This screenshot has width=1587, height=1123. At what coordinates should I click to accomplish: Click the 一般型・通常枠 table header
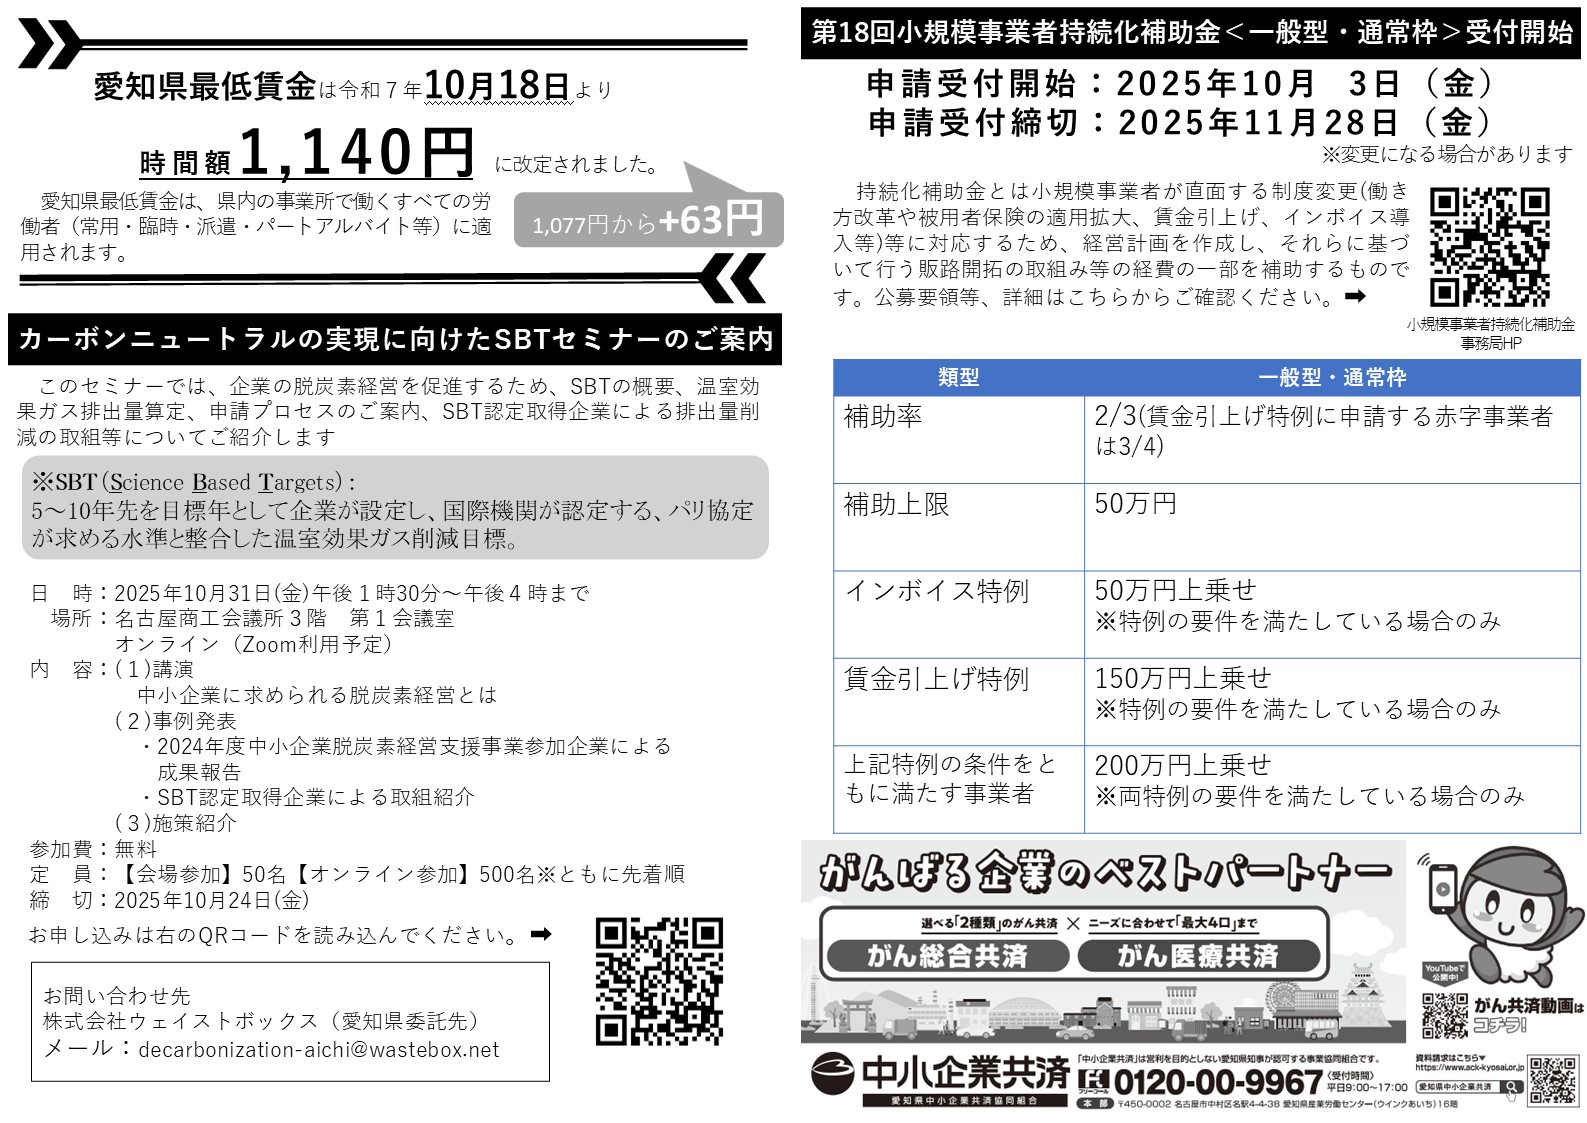(x=1332, y=378)
